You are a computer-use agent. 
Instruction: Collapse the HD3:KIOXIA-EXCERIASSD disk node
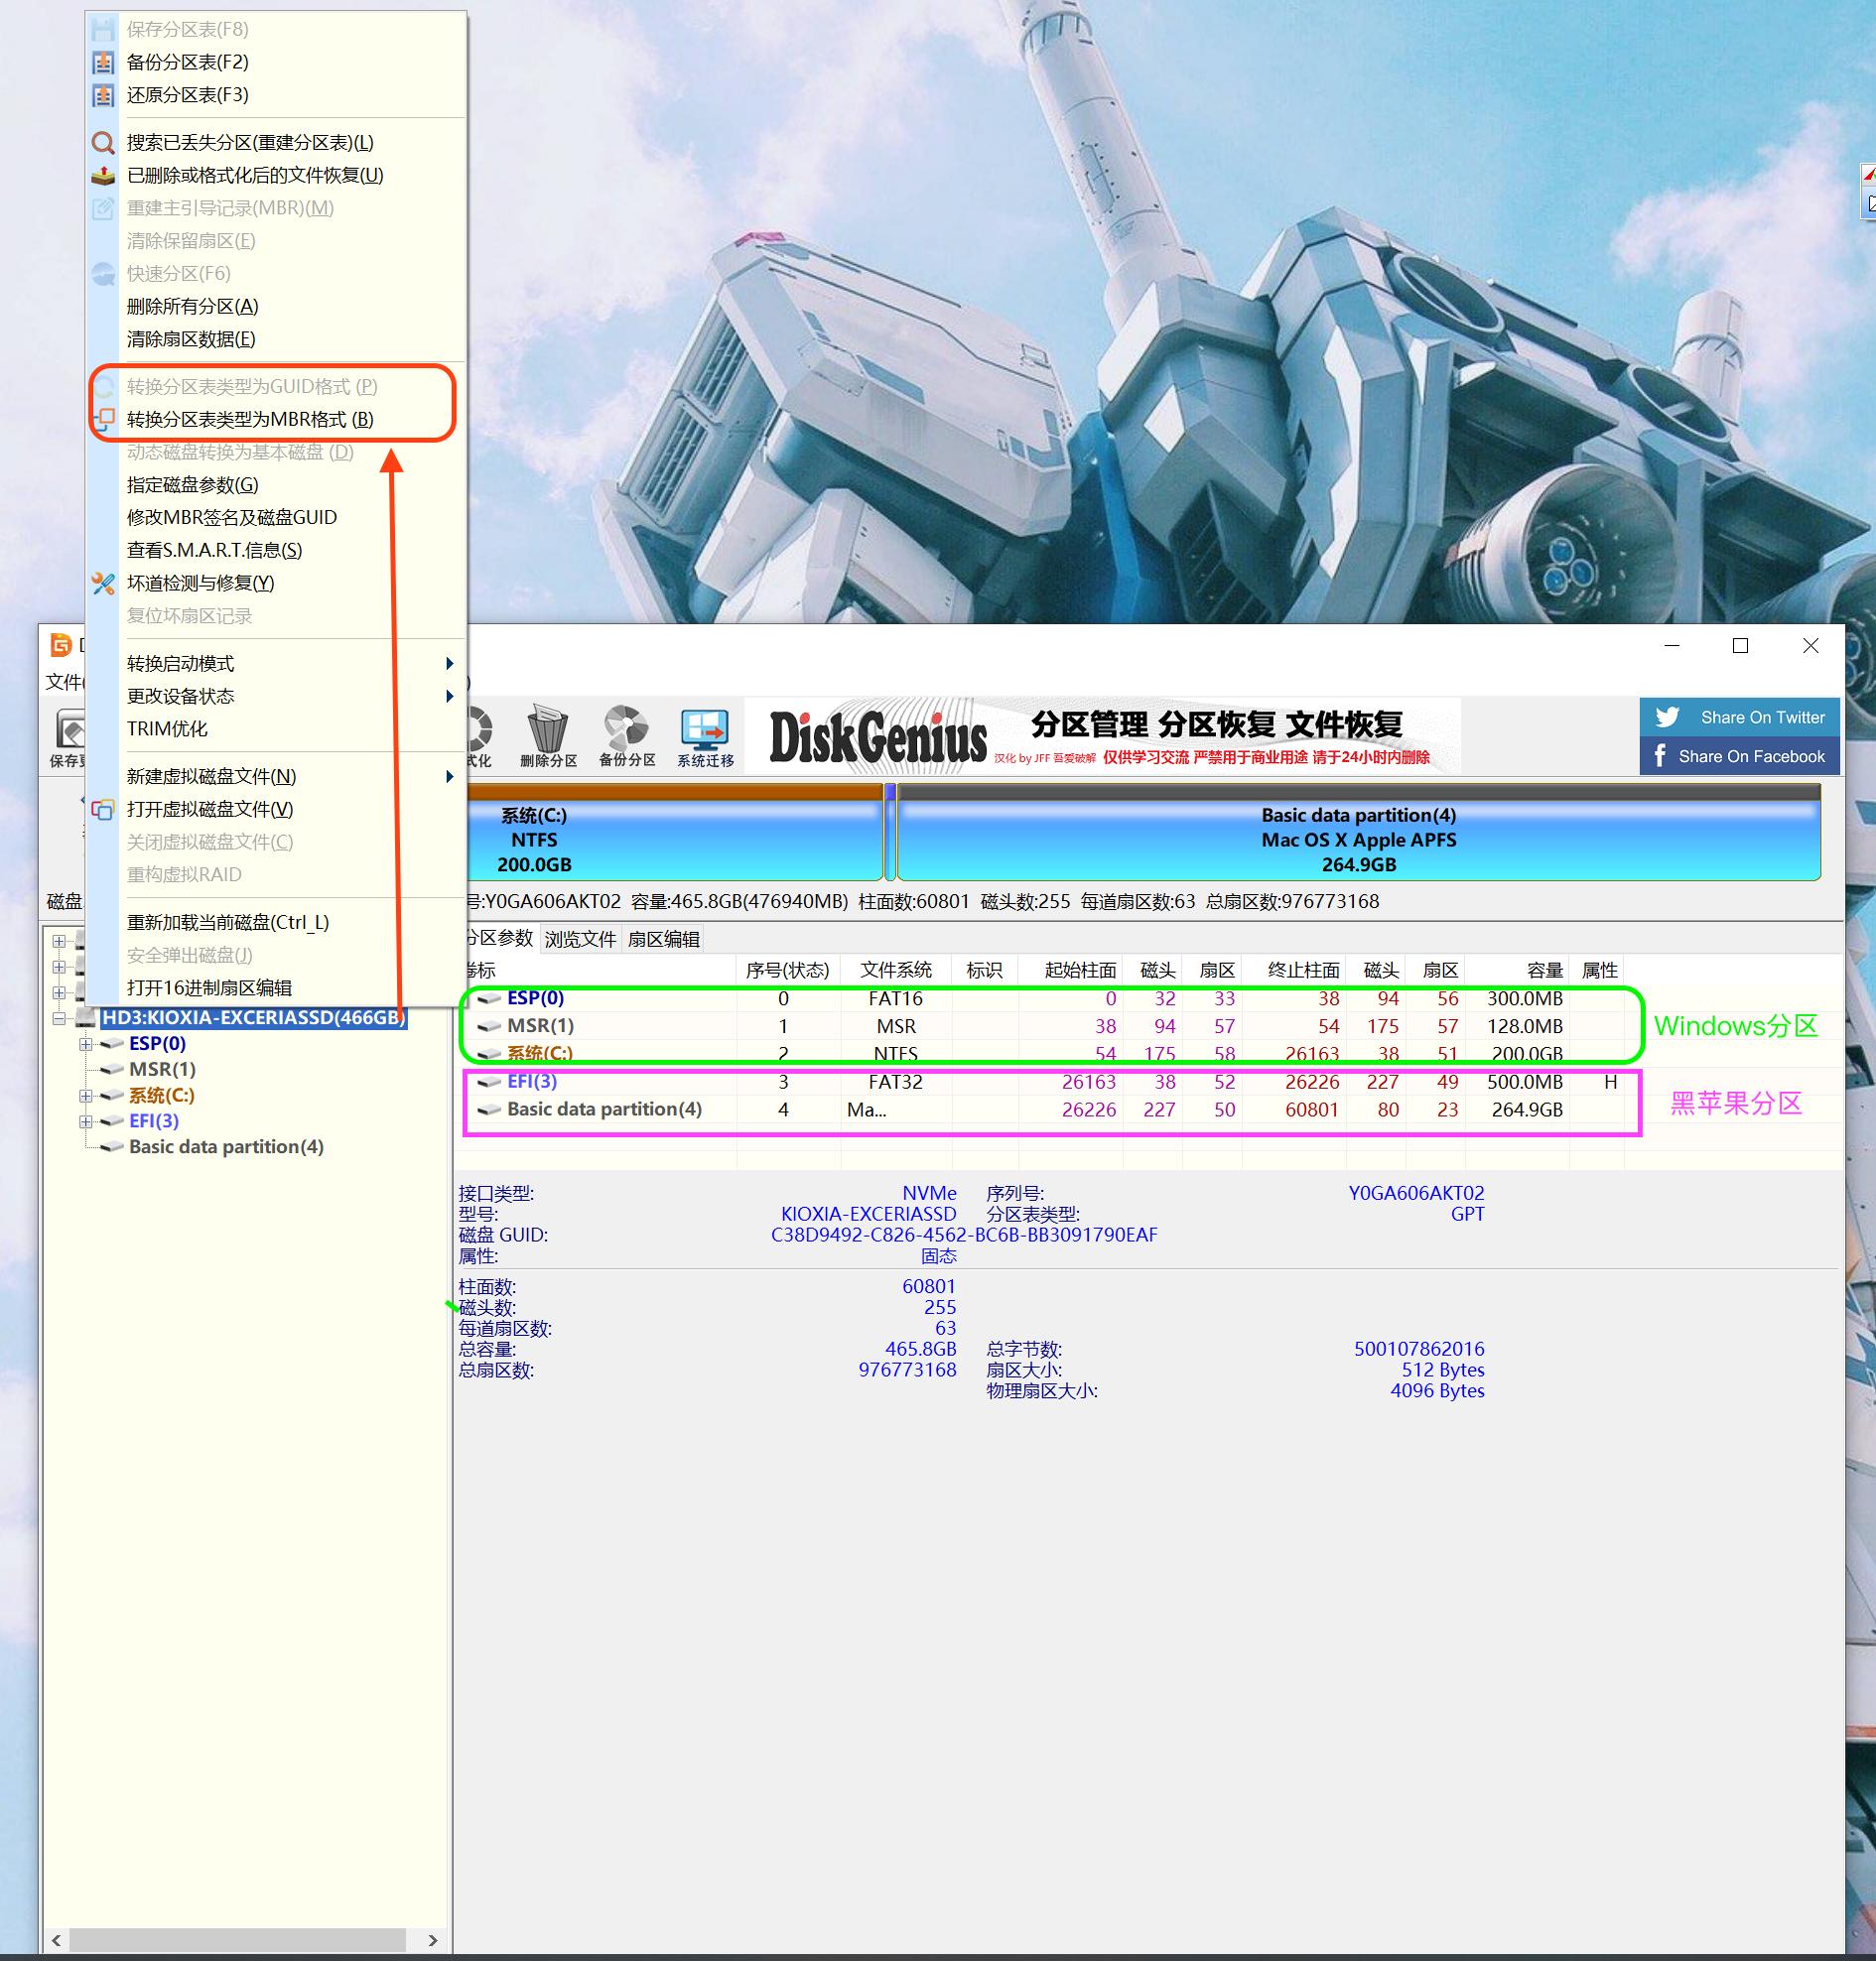point(59,1018)
